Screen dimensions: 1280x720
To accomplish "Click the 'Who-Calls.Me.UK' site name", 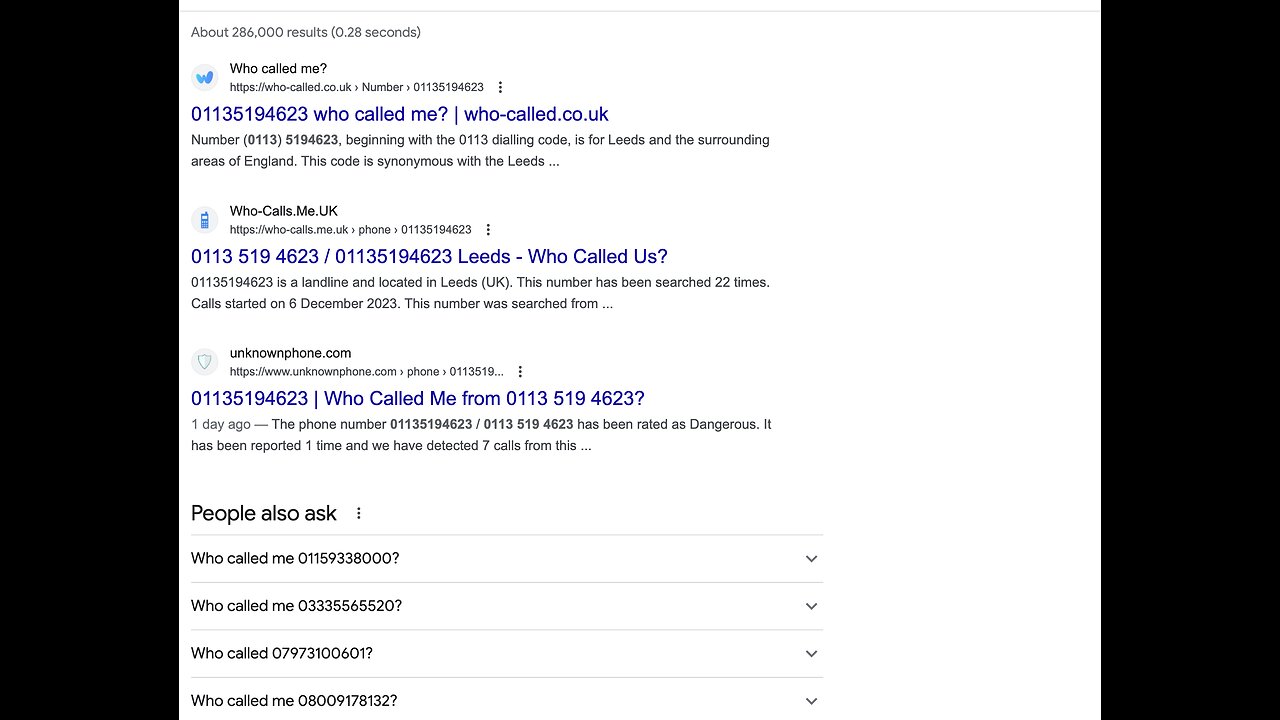I will 284,211.
